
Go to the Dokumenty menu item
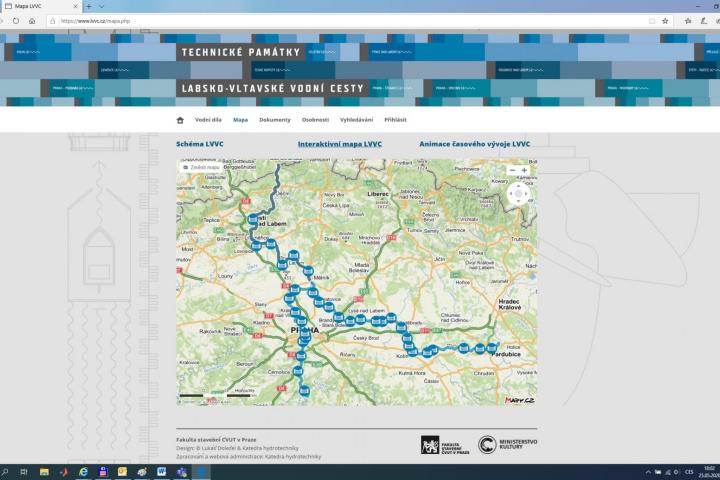coord(274,120)
